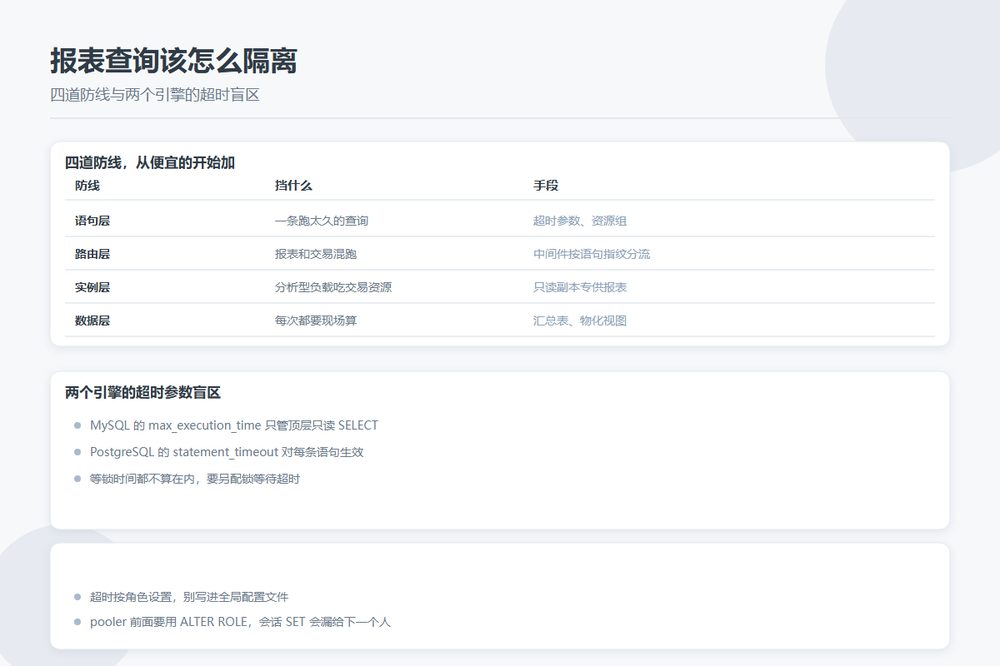Select the card title 两个引擎的超时参数盲区

click(143, 392)
